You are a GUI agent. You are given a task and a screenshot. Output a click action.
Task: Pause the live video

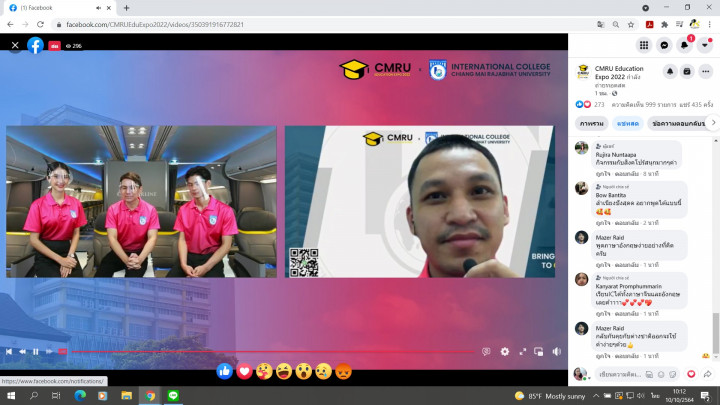[x=35, y=352]
